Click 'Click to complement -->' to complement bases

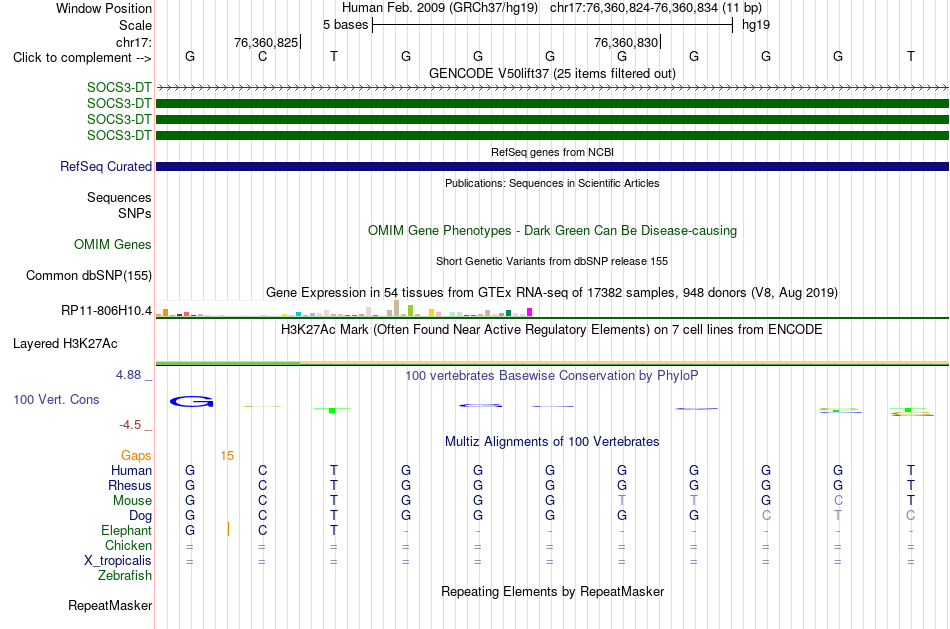(82, 58)
